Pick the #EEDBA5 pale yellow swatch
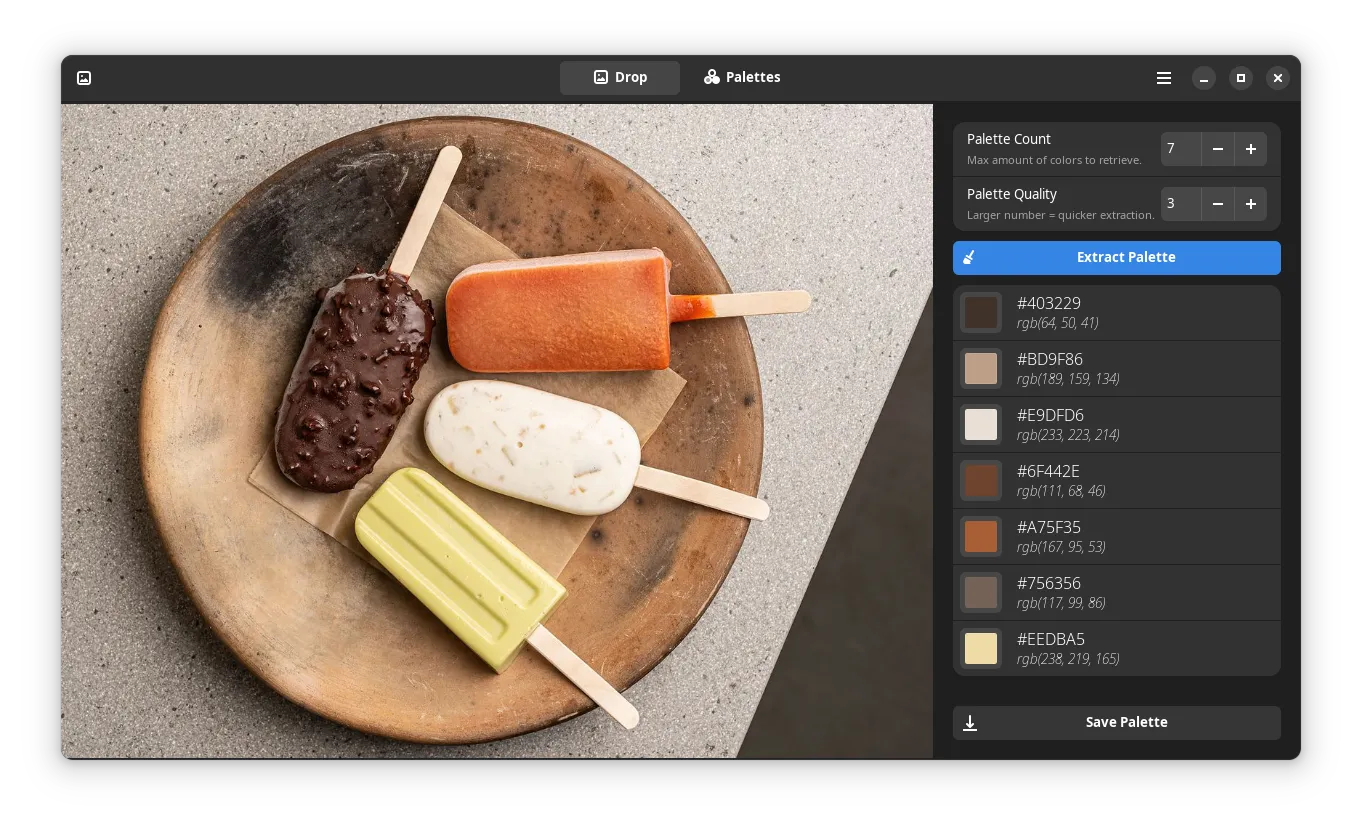This screenshot has height=827, width=1362. tap(981, 649)
